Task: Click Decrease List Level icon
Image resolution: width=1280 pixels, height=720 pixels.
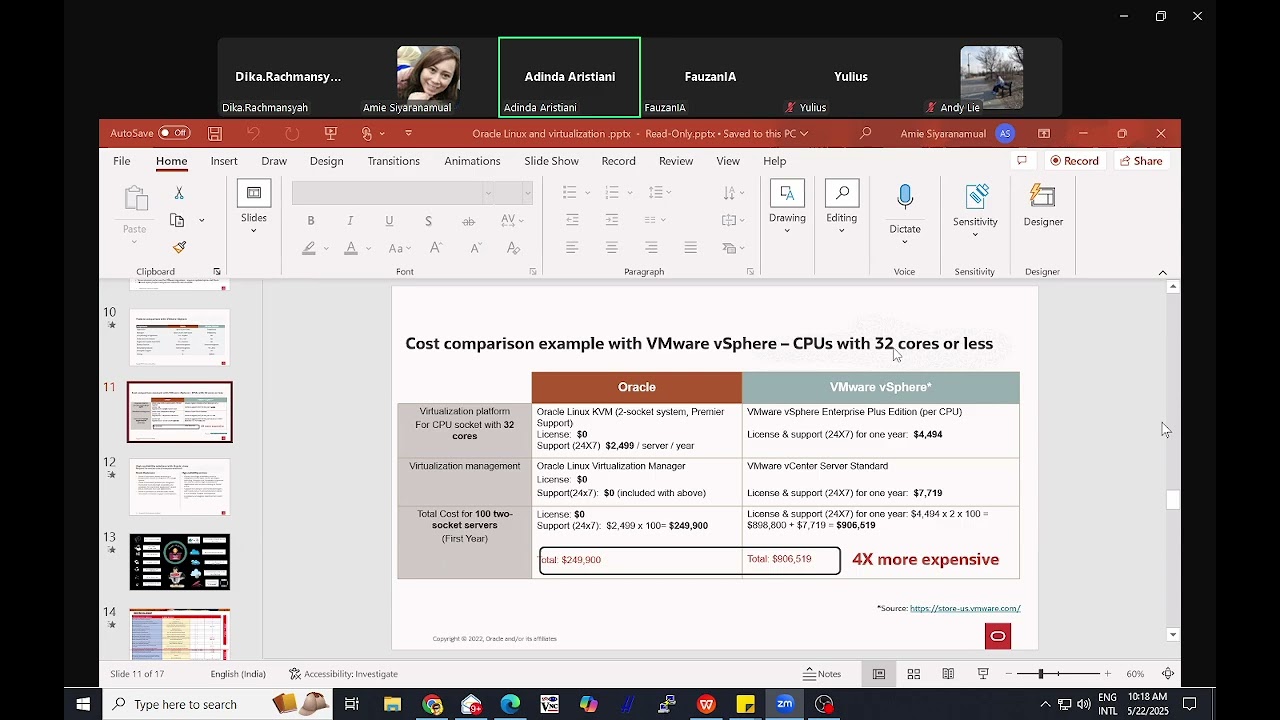Action: 572,220
